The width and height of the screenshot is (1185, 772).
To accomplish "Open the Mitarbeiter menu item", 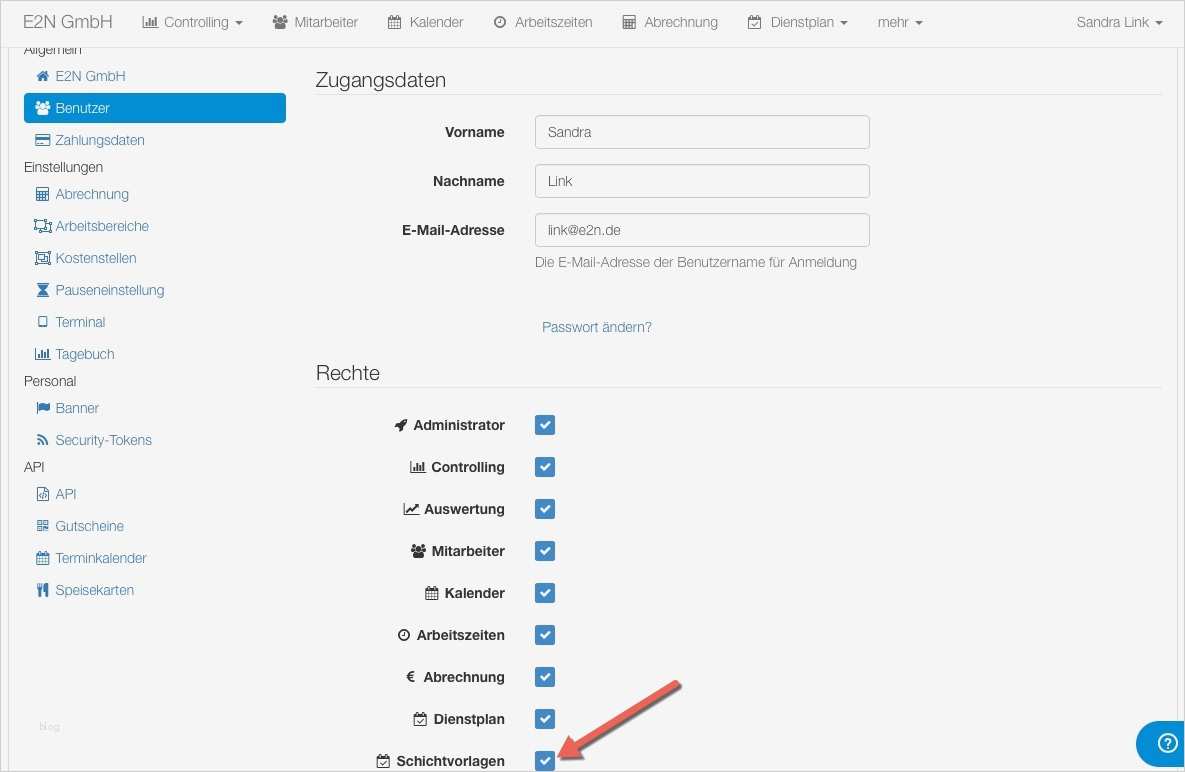I will pyautogui.click(x=315, y=21).
